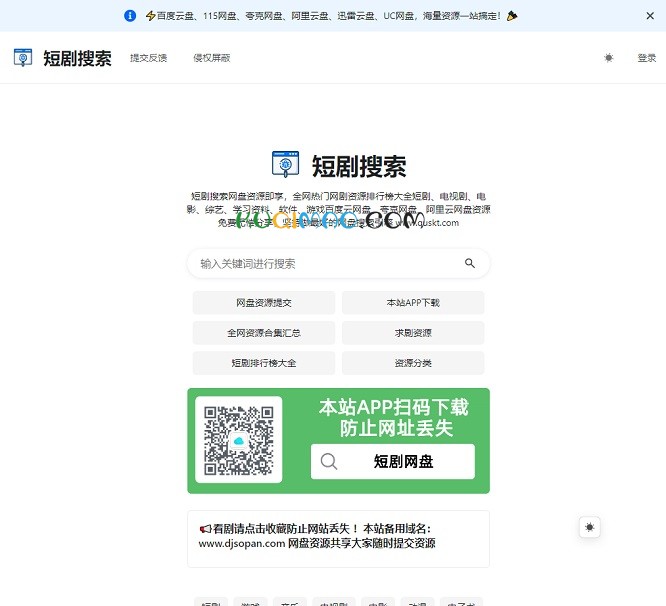Open 短剧排行榜大全 rankings
The width and height of the screenshot is (666, 606).
(264, 363)
